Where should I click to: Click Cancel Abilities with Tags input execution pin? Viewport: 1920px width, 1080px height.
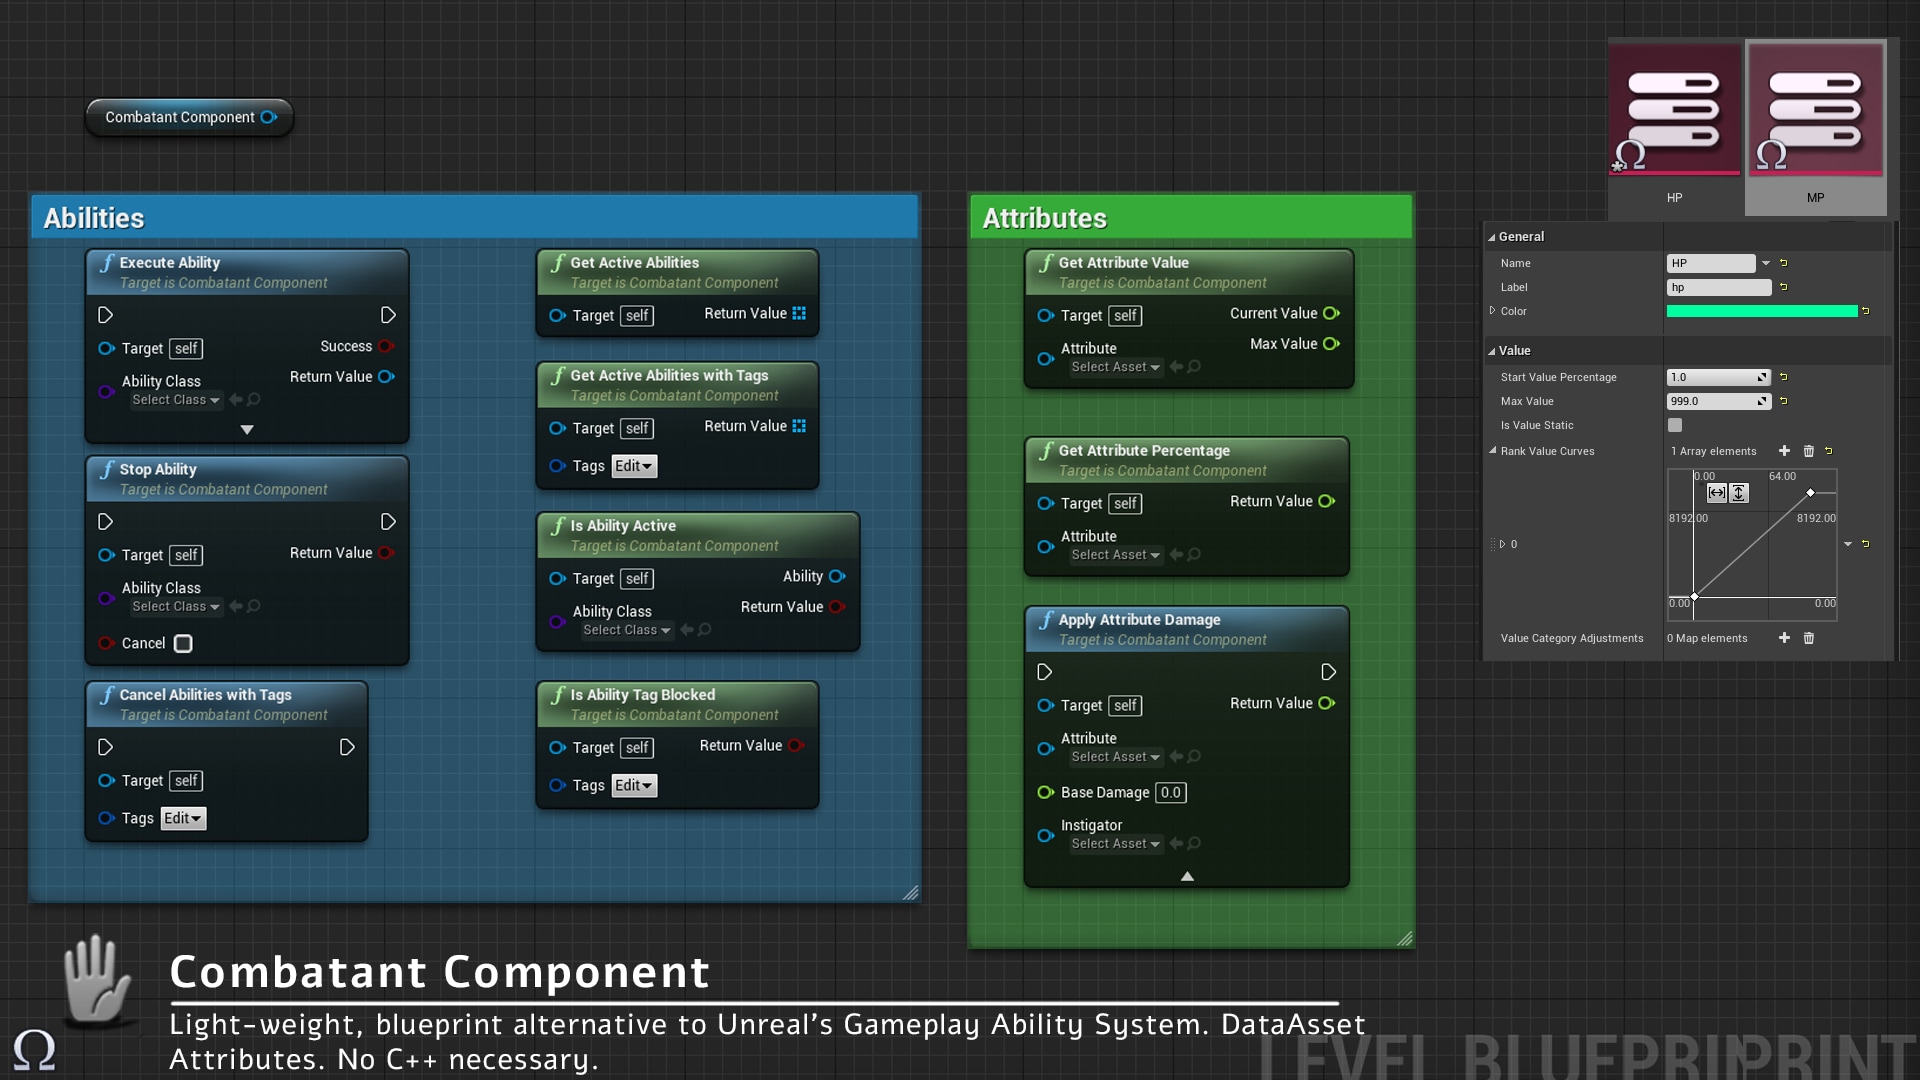[105, 747]
